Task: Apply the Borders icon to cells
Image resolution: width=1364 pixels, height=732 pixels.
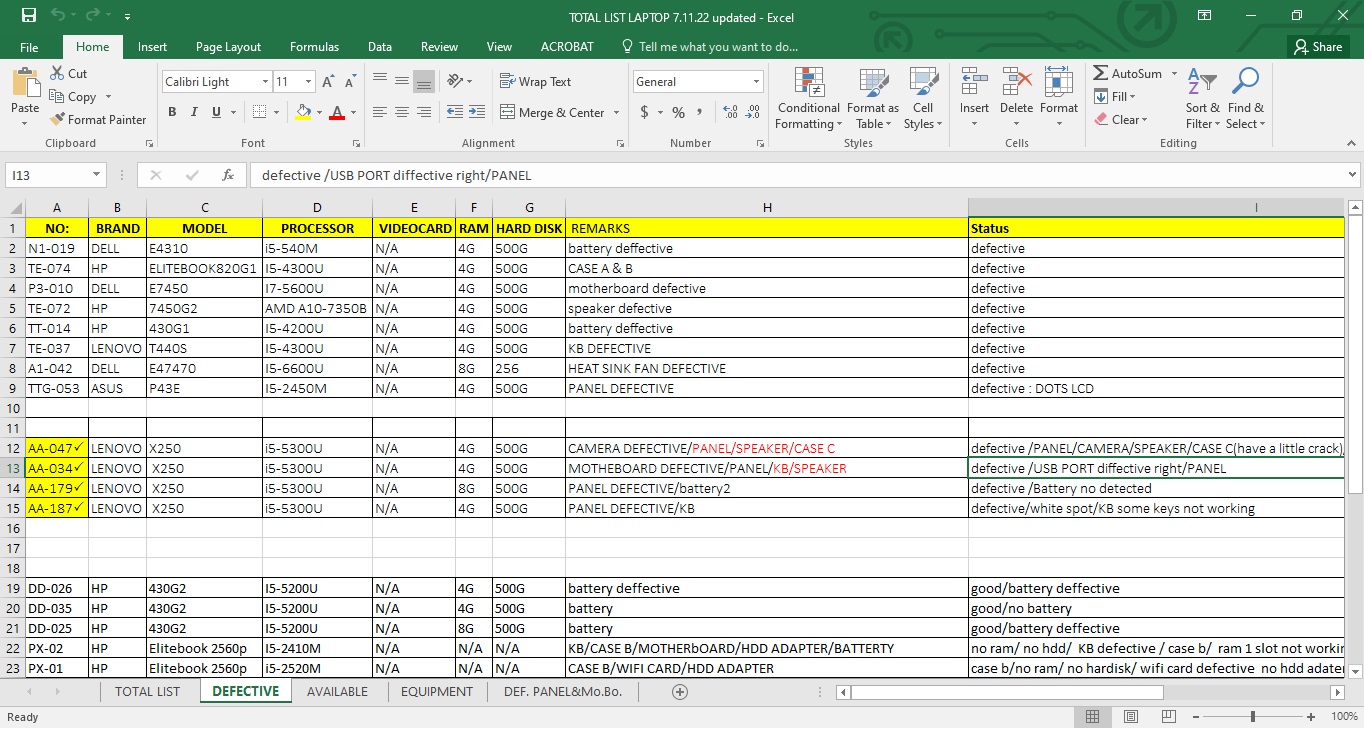Action: [x=259, y=112]
